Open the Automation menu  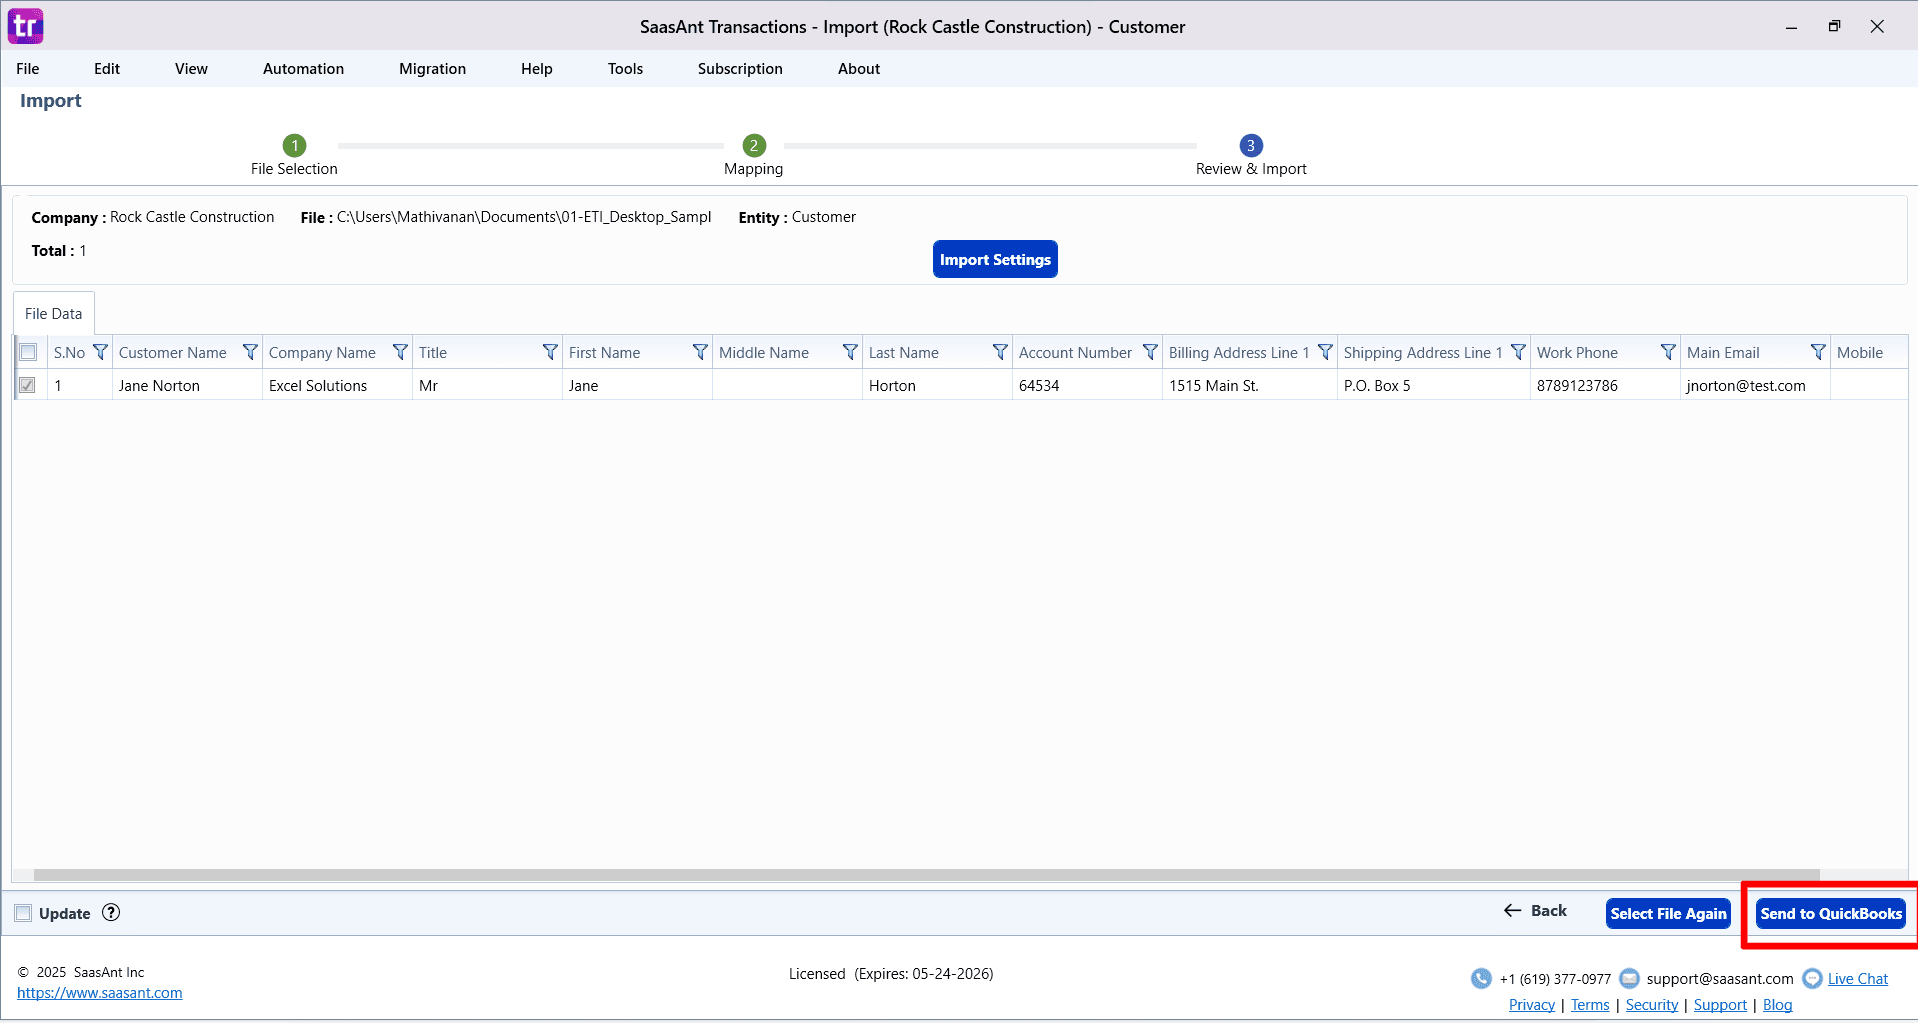pos(303,68)
